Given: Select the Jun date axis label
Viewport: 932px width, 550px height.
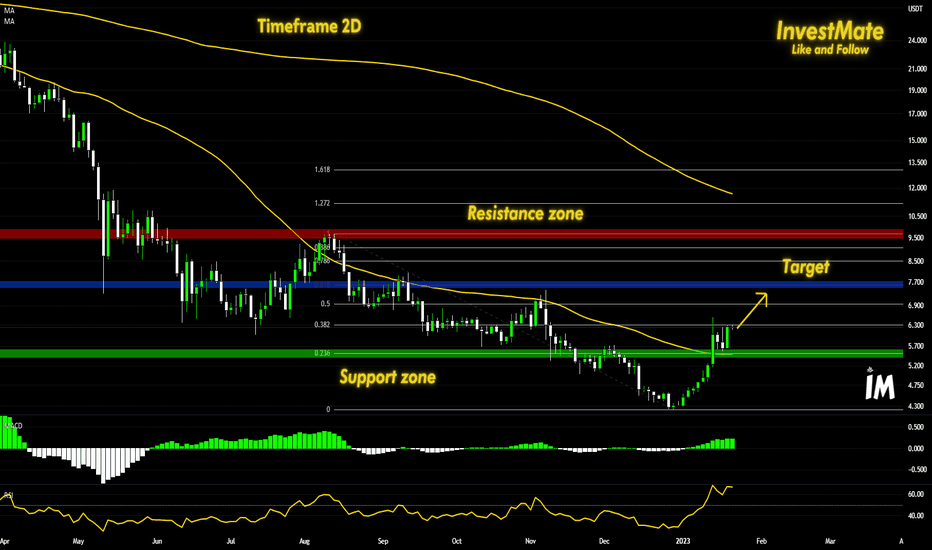Looking at the screenshot, I should pyautogui.click(x=157, y=542).
